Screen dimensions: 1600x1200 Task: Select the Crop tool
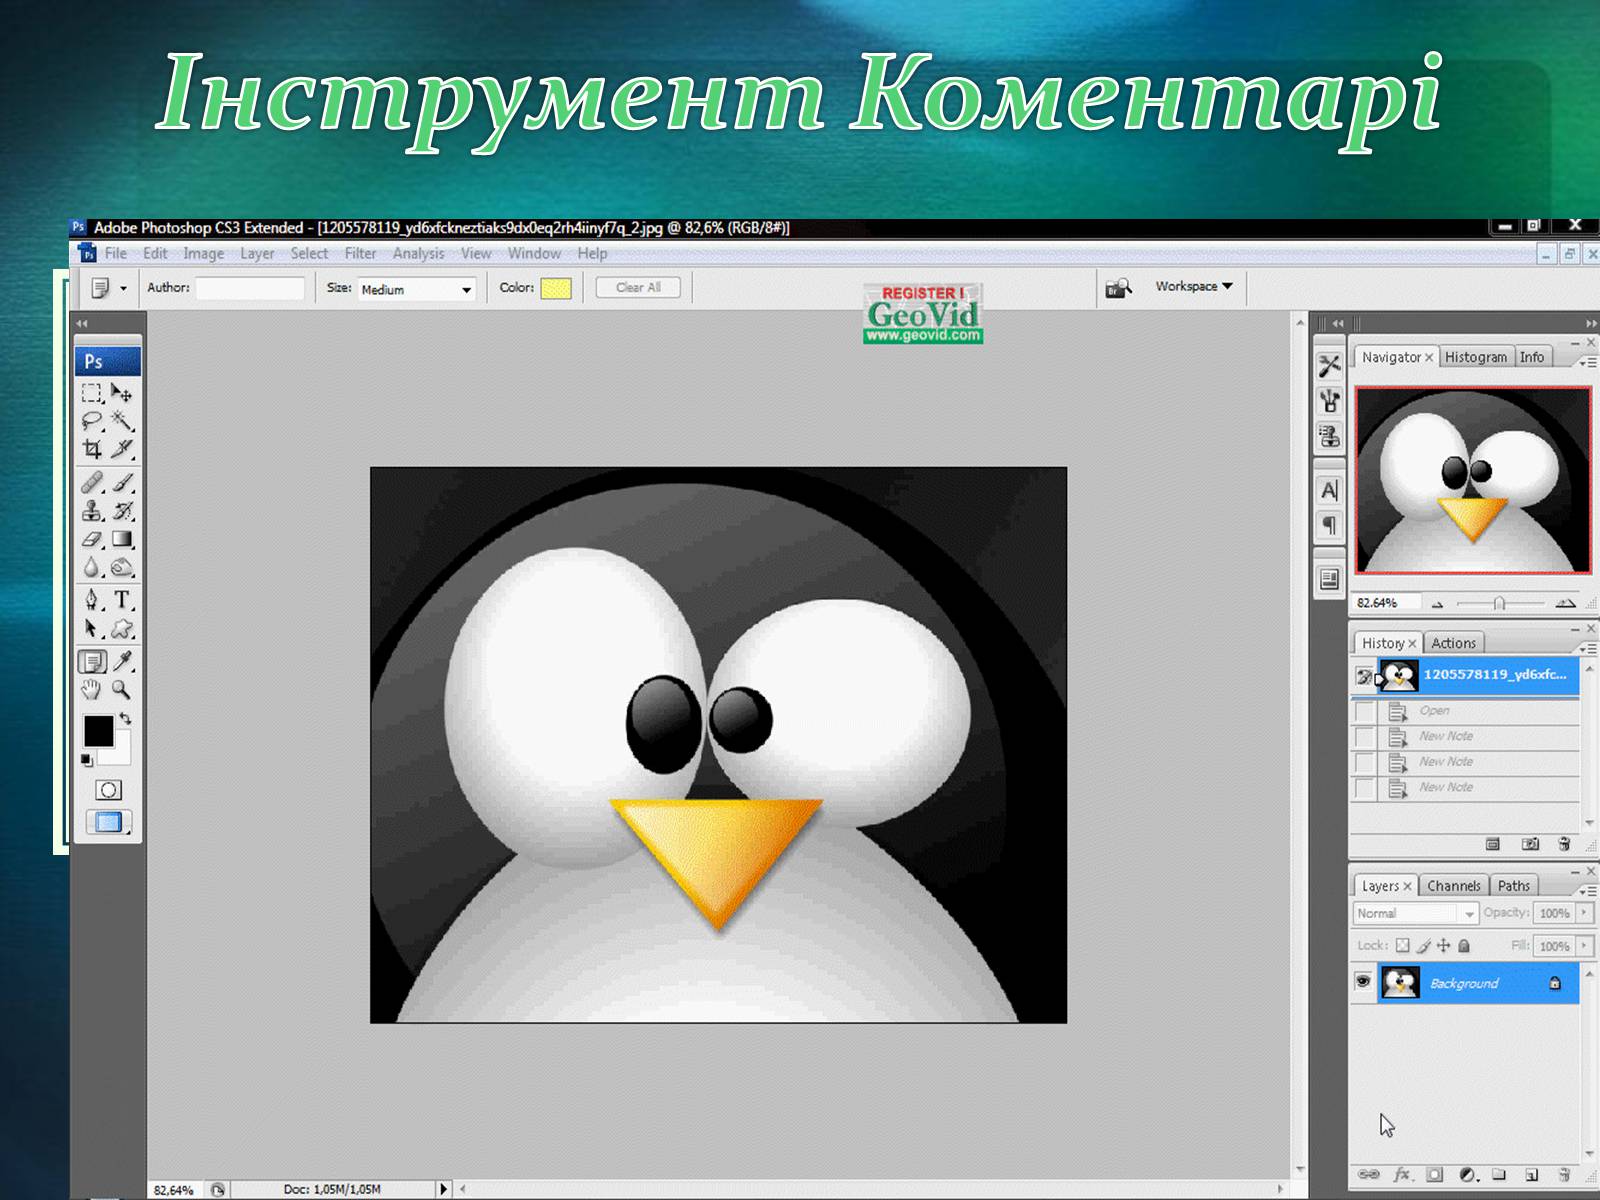tap(92, 449)
